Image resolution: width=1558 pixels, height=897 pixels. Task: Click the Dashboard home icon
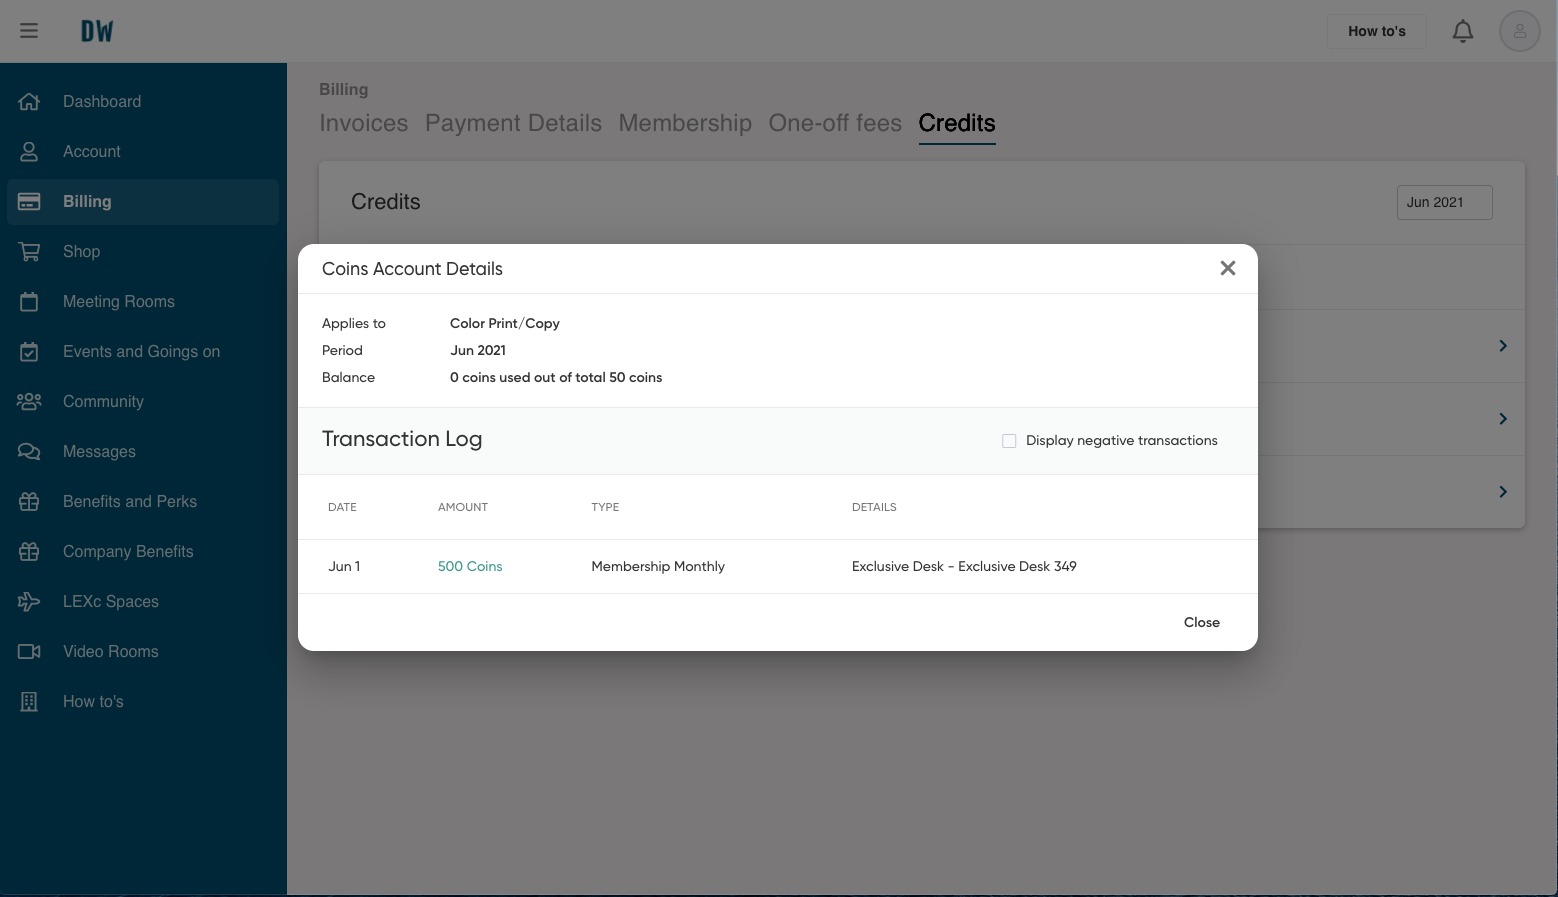29,102
